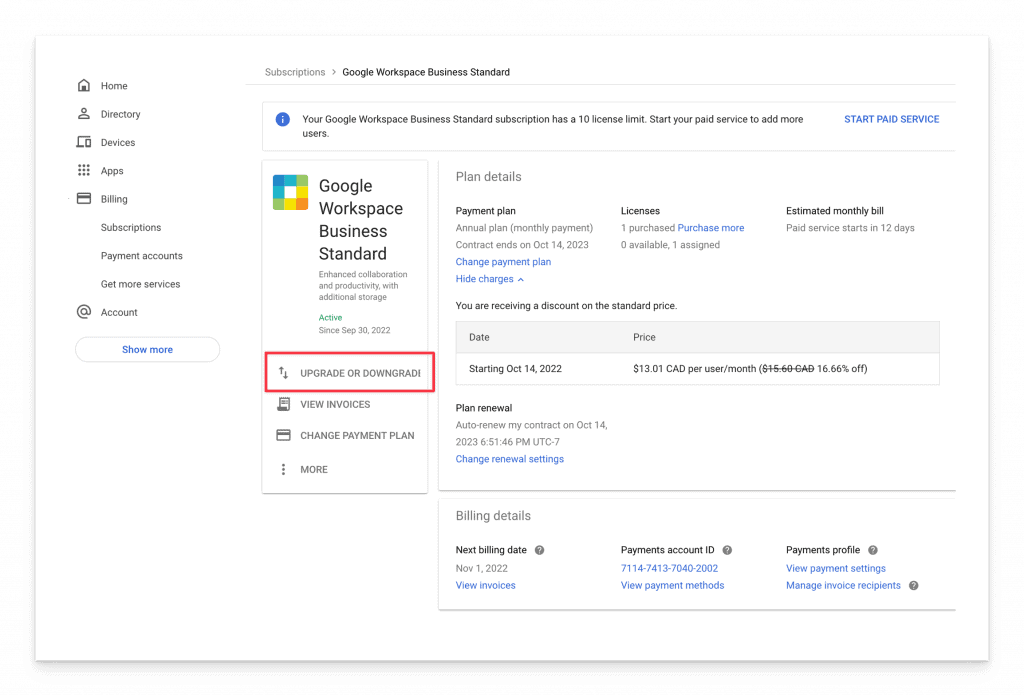Click Subscriptions breadcrumb link

click(x=295, y=72)
